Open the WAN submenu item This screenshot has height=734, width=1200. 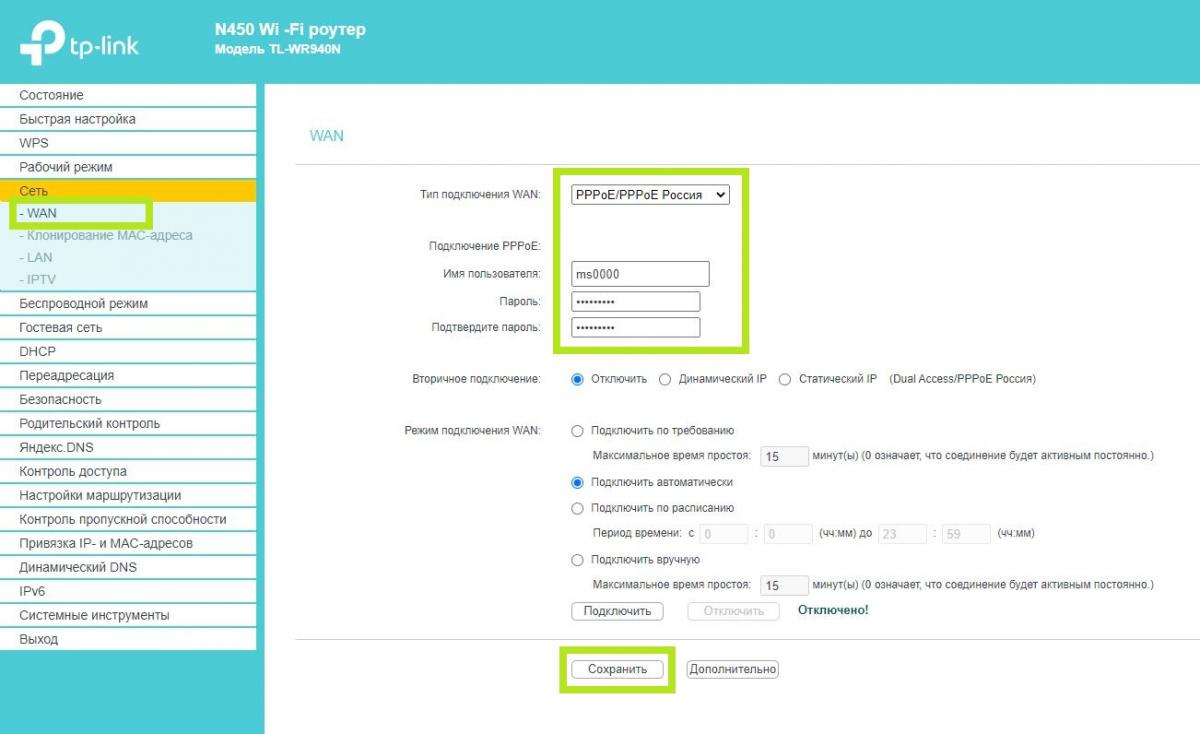(x=42, y=214)
